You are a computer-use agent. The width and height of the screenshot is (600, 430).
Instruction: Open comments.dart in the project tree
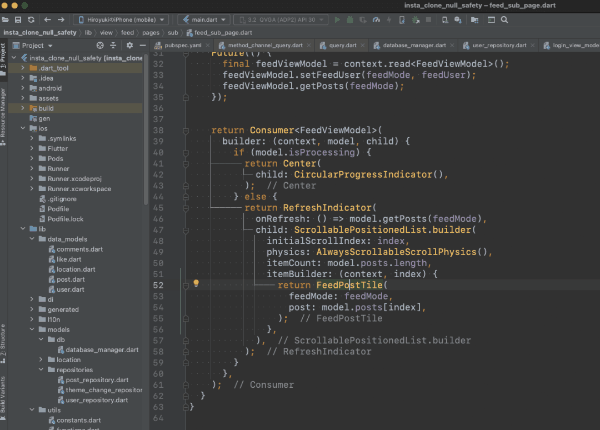(x=79, y=249)
